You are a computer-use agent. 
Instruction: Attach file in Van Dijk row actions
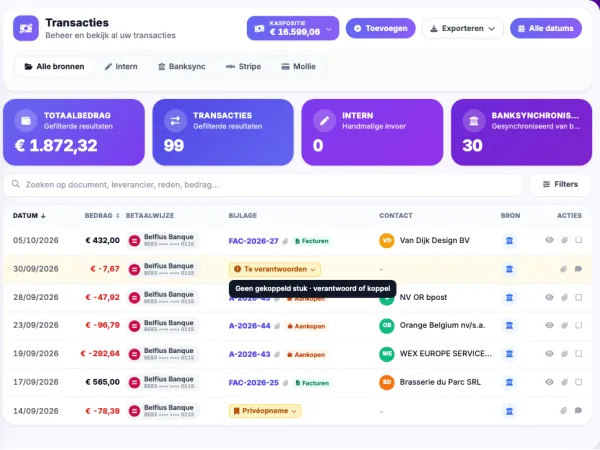564,240
